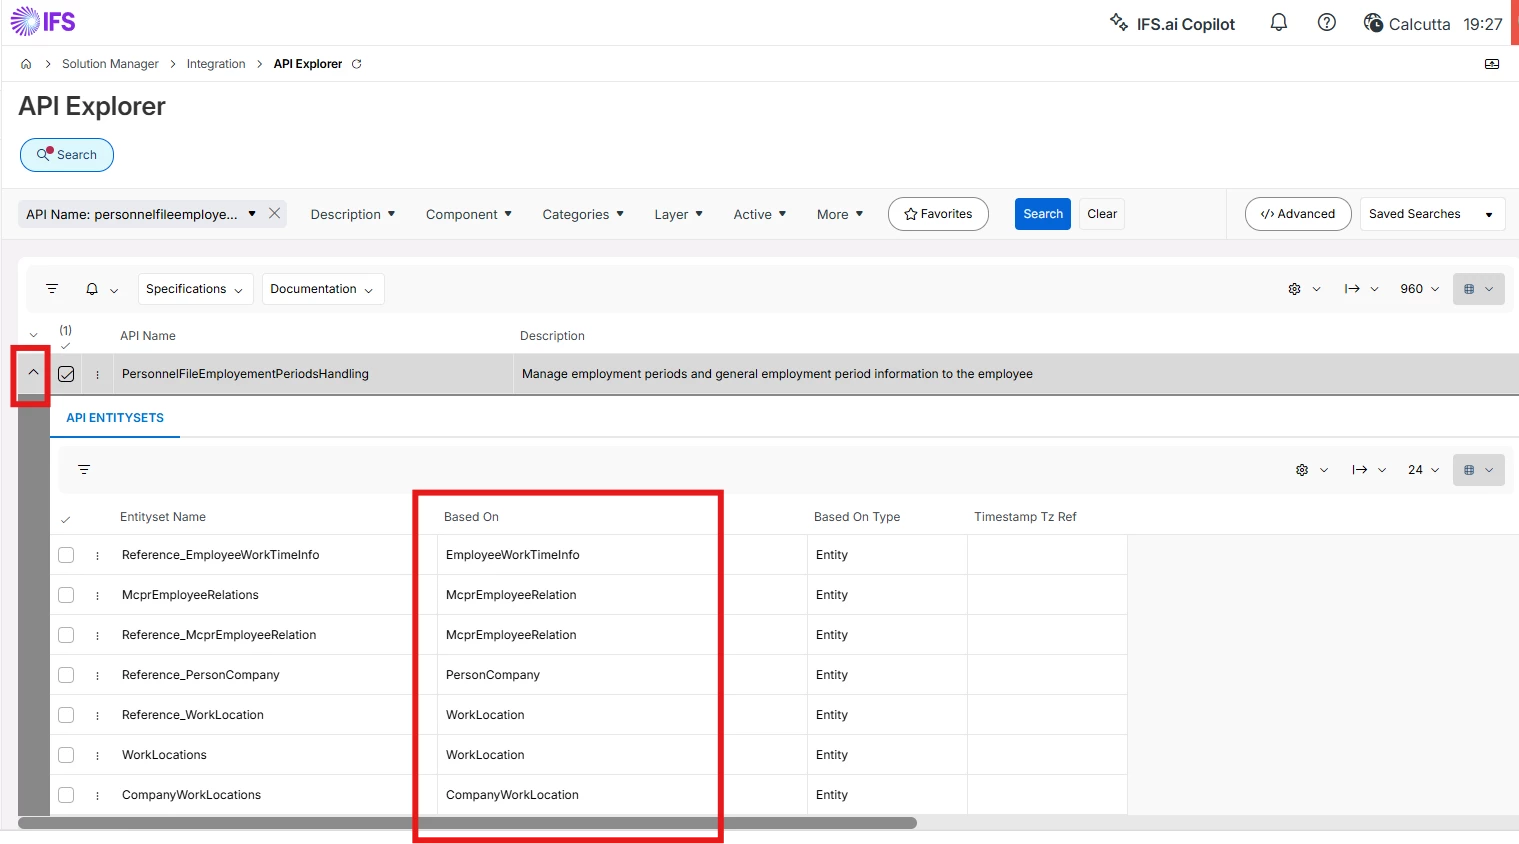Screen dimensions: 1519x844
Task: Change main table page size 960
Action: [1420, 289]
